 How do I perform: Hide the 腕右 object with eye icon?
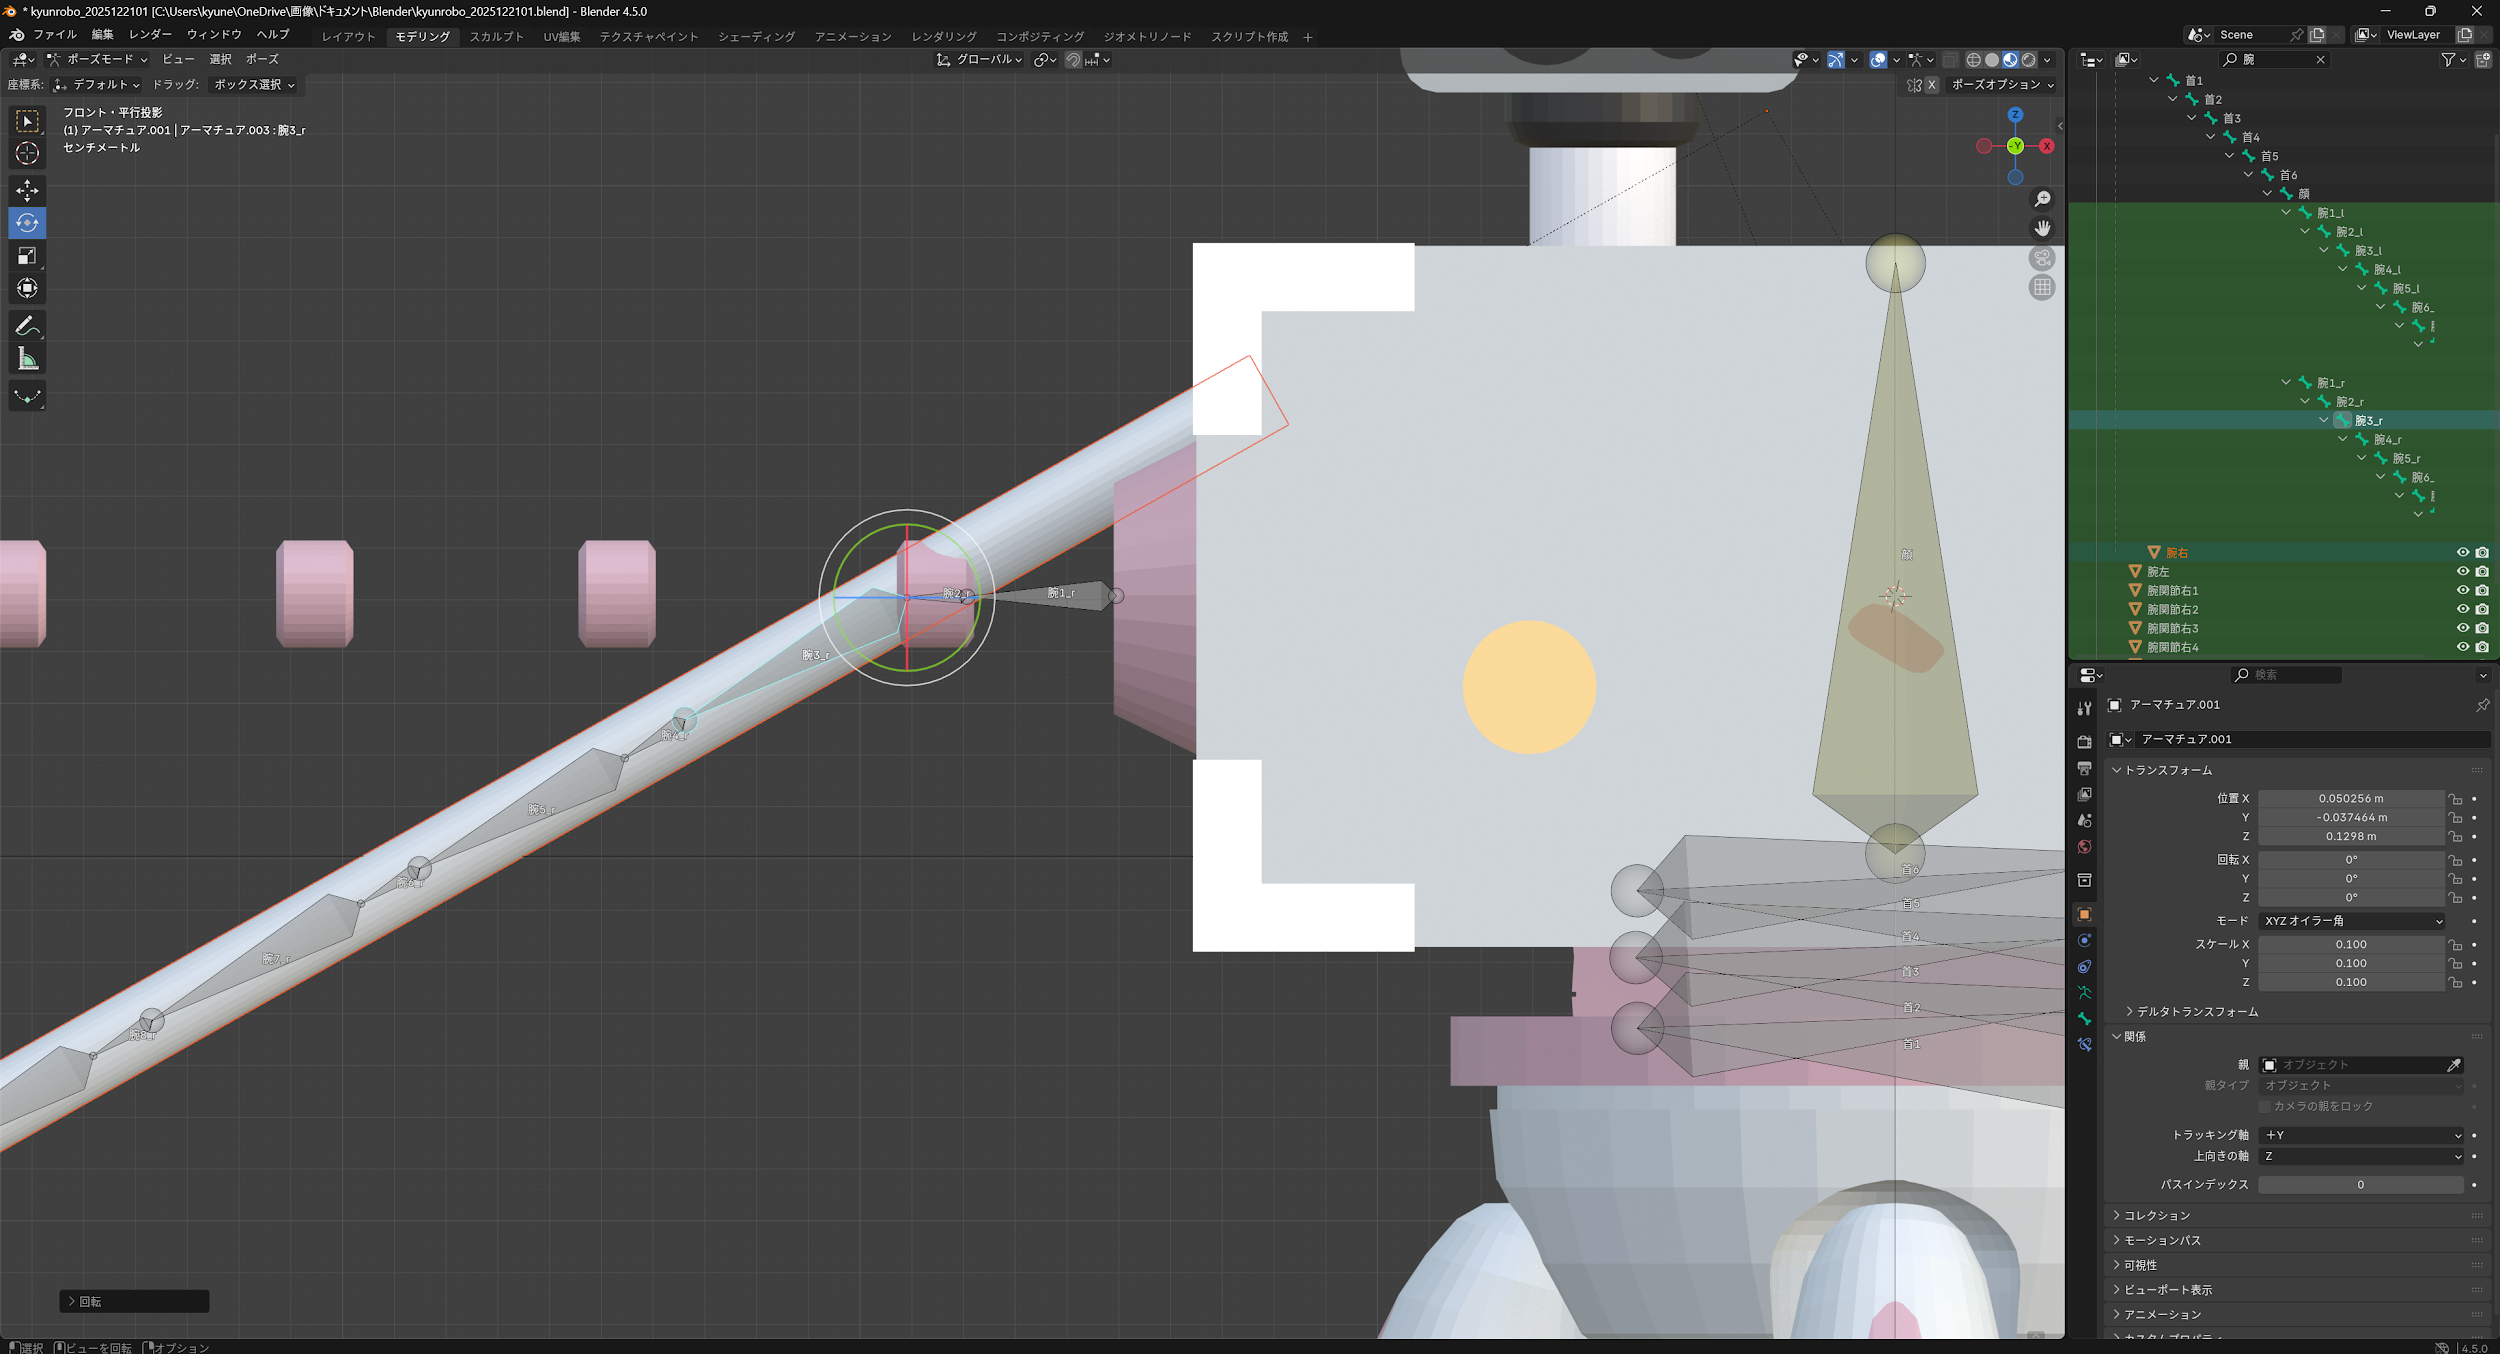[x=2462, y=552]
